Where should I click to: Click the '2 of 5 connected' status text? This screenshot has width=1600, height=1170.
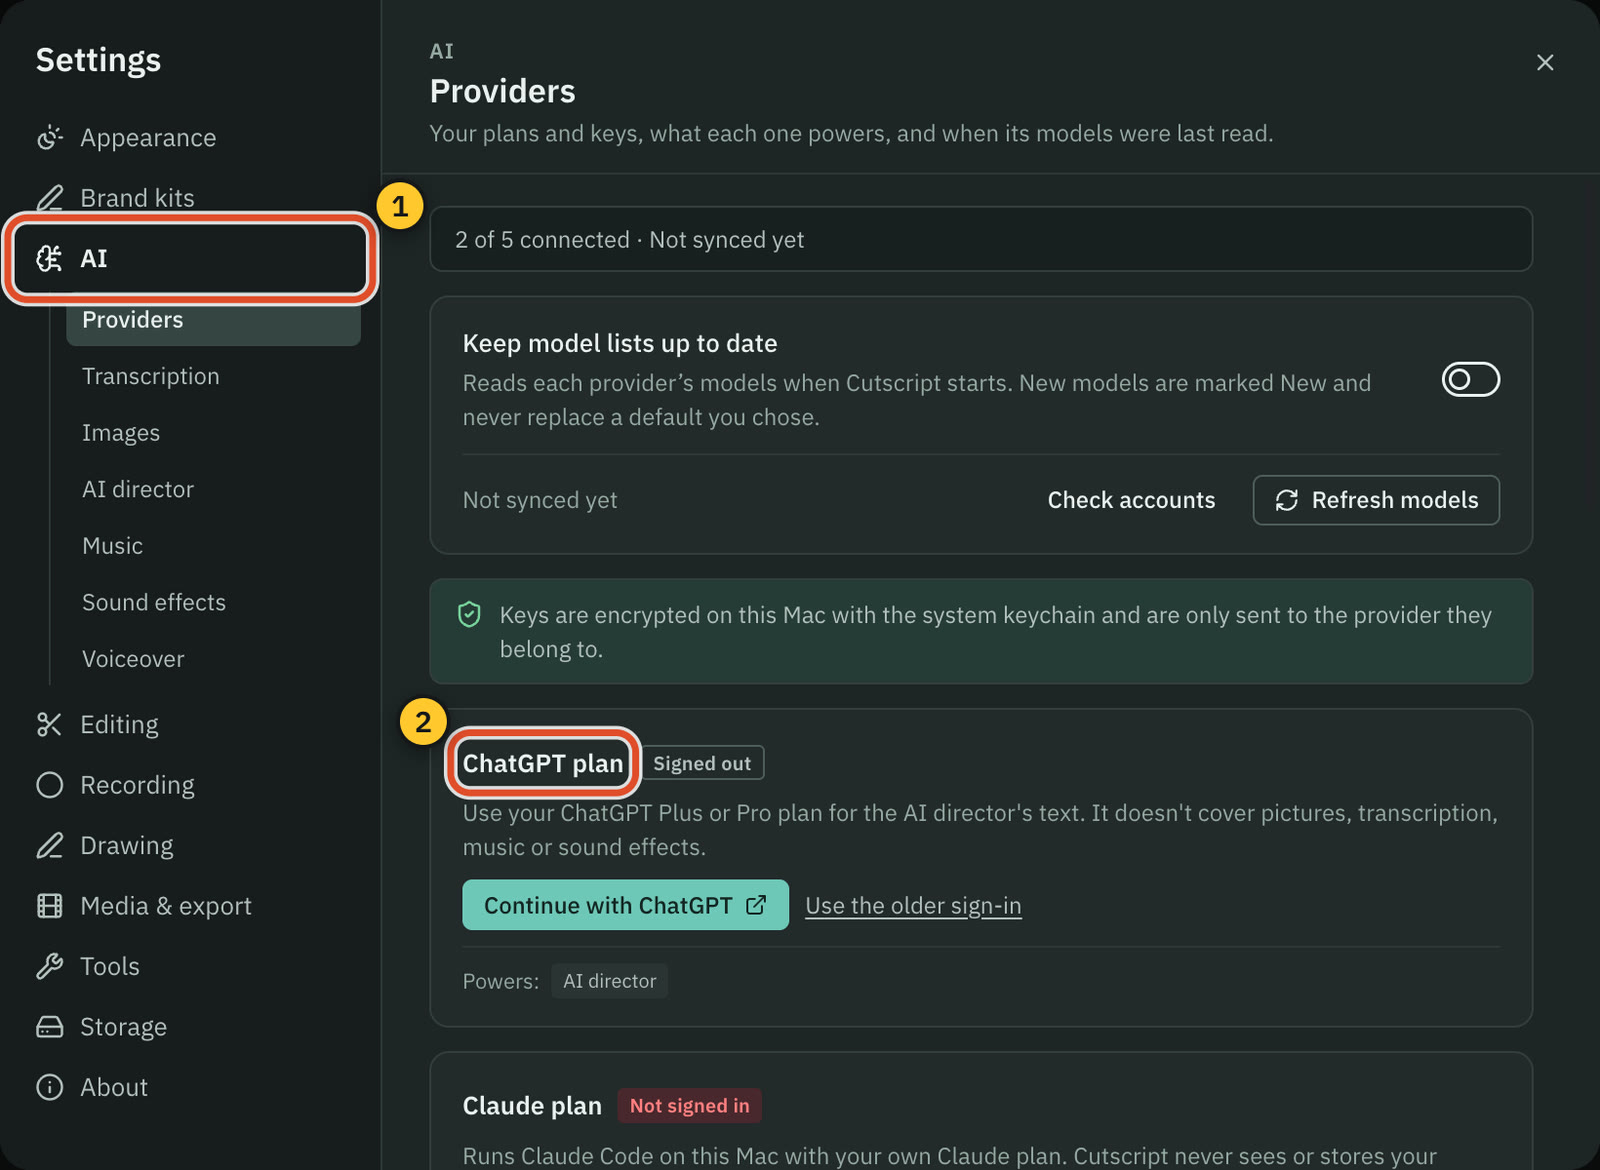[x=543, y=240]
